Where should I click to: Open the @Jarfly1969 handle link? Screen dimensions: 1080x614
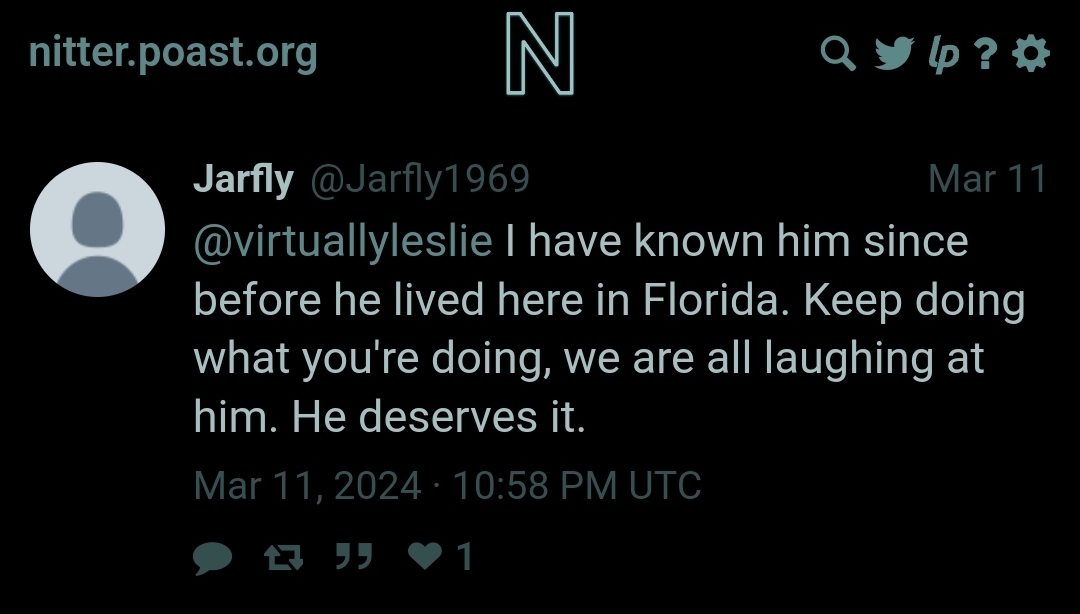pos(420,179)
